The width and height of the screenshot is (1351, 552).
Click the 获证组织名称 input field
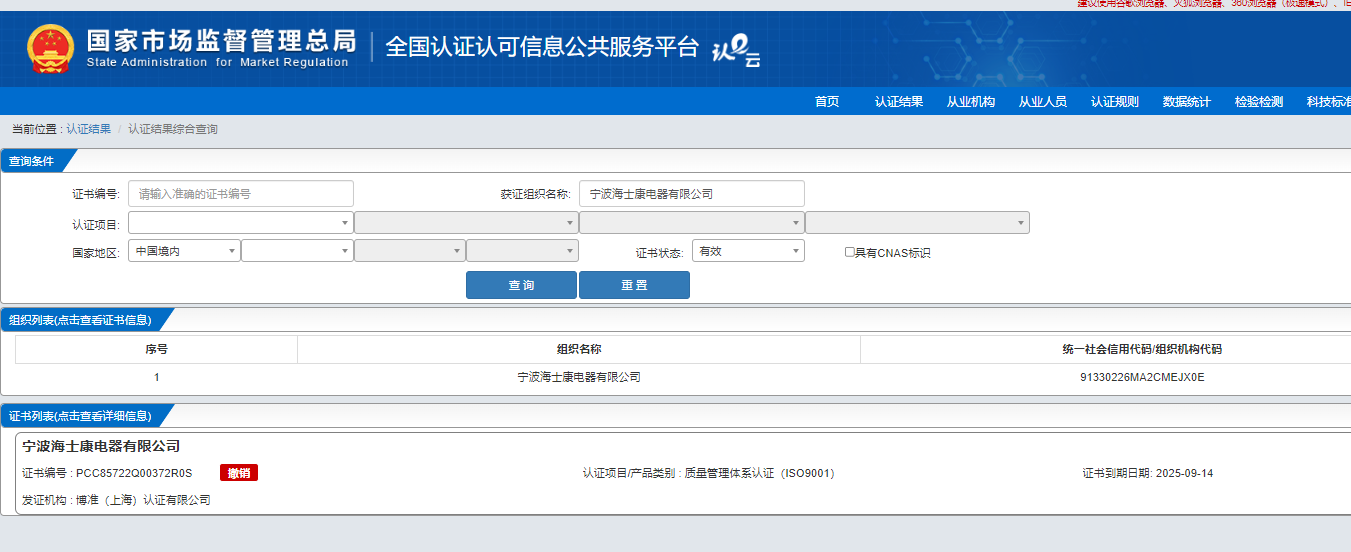(x=692, y=194)
